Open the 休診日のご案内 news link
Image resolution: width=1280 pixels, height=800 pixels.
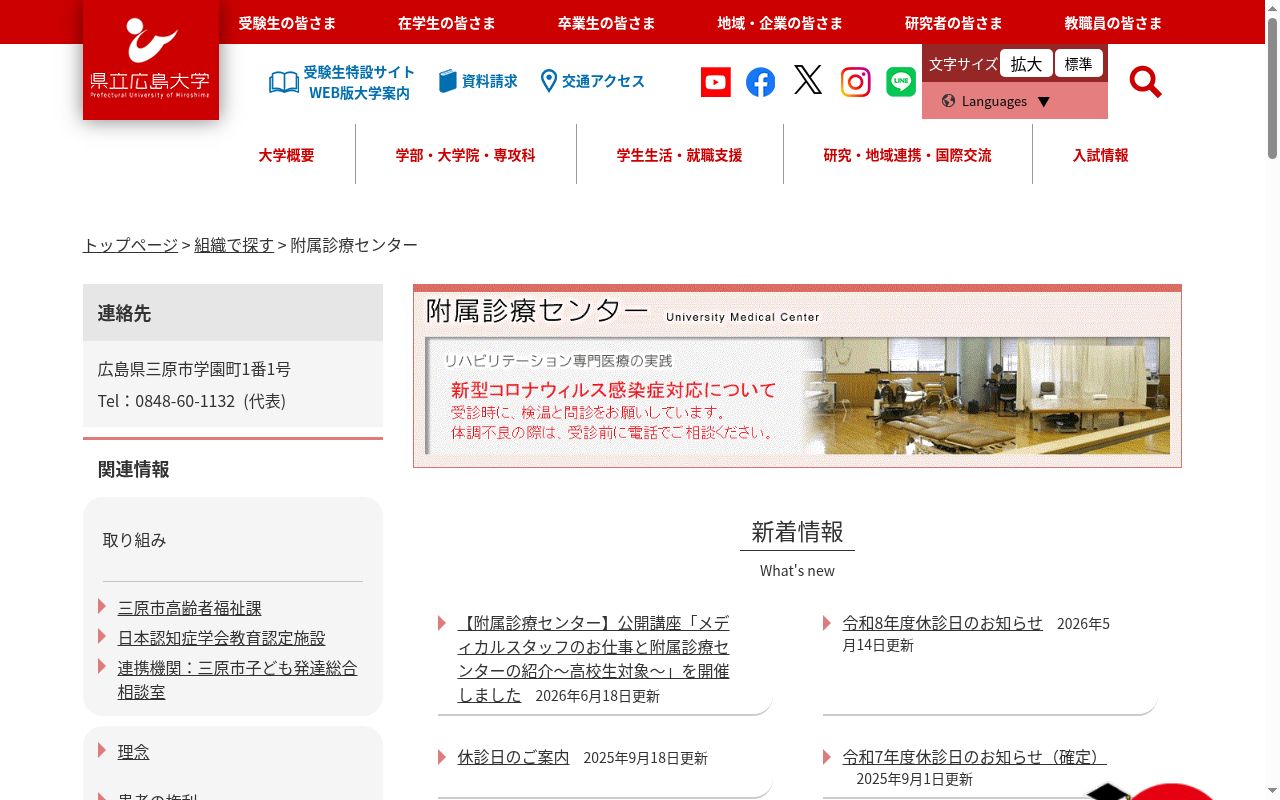(x=514, y=757)
